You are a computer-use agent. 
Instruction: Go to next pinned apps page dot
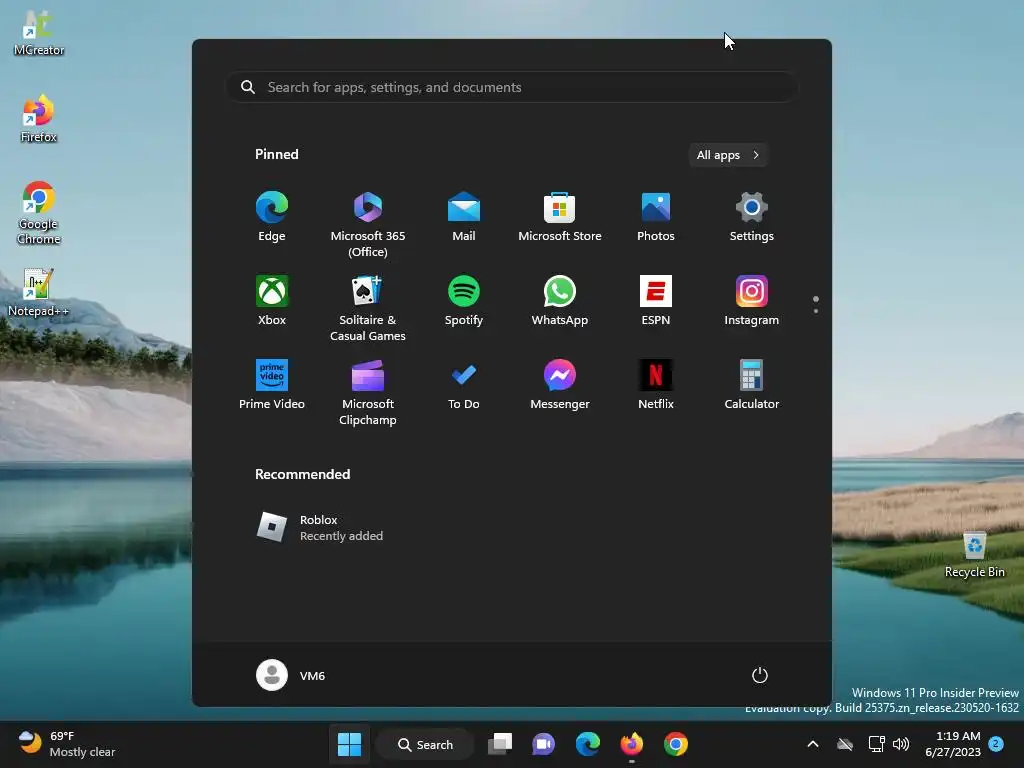pyautogui.click(x=816, y=311)
